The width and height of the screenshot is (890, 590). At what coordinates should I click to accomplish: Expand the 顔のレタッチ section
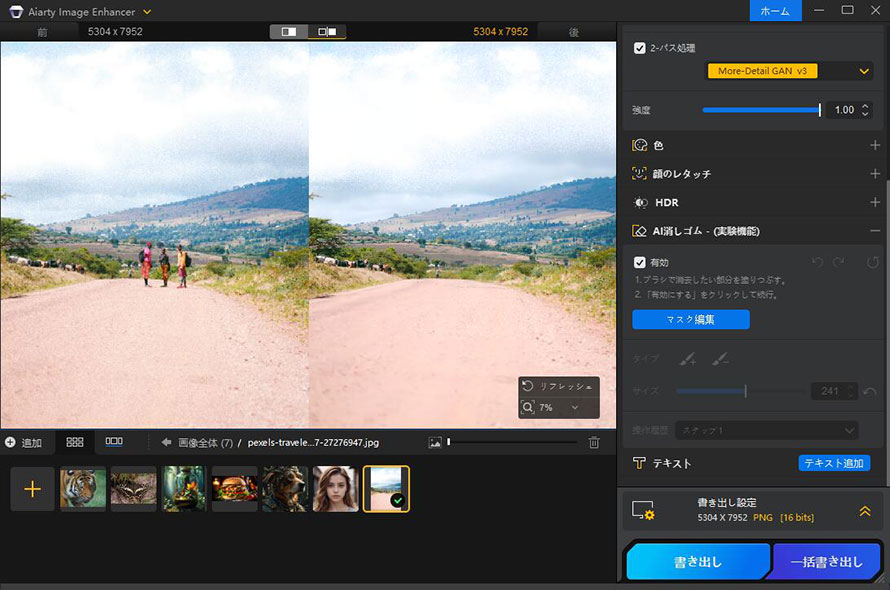tap(875, 174)
